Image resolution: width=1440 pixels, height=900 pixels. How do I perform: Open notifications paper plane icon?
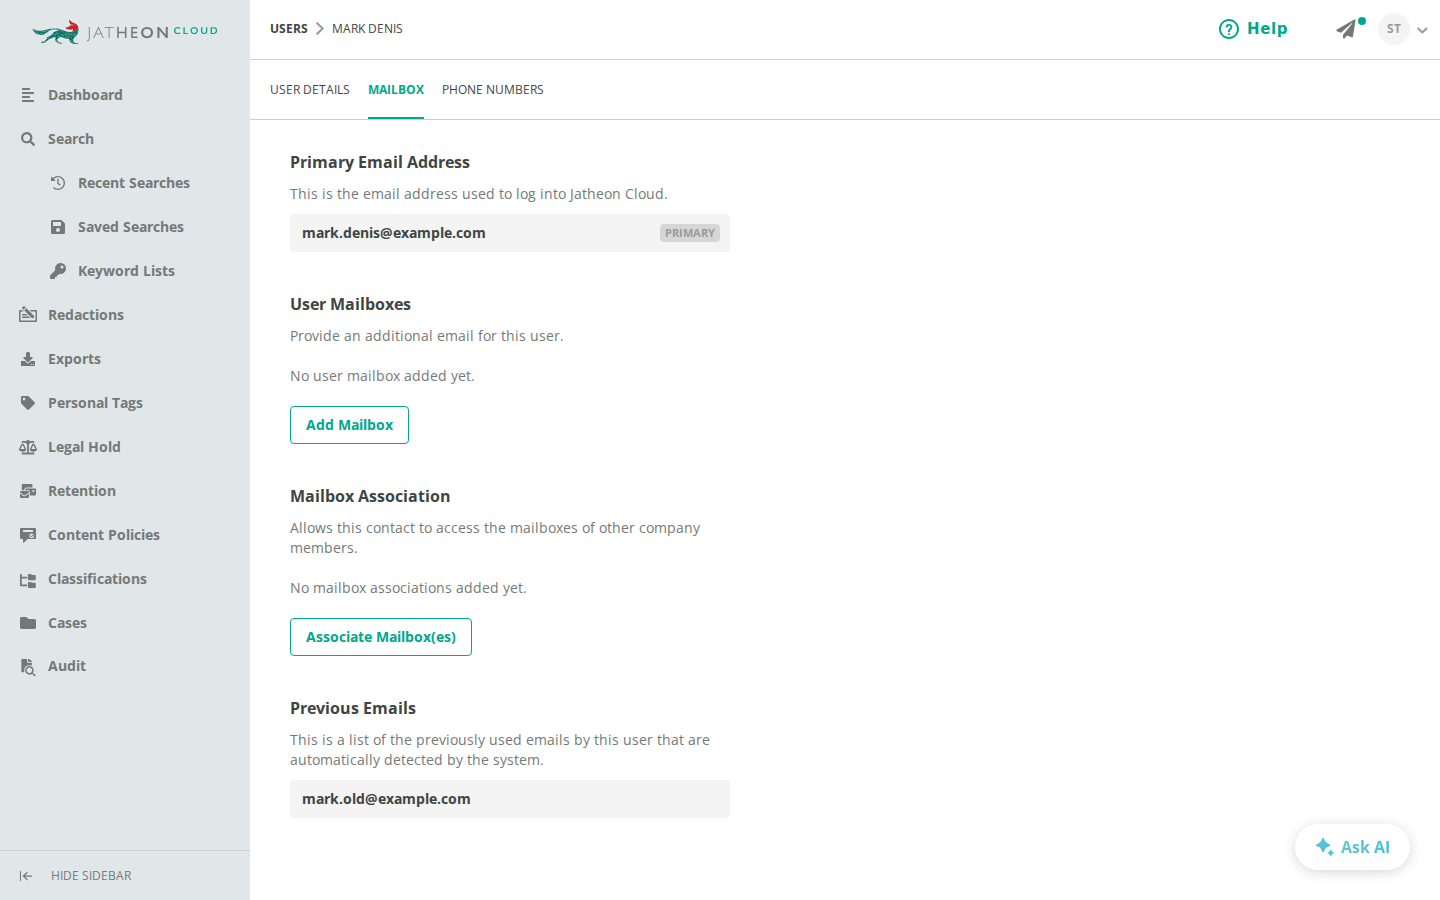coord(1346,29)
